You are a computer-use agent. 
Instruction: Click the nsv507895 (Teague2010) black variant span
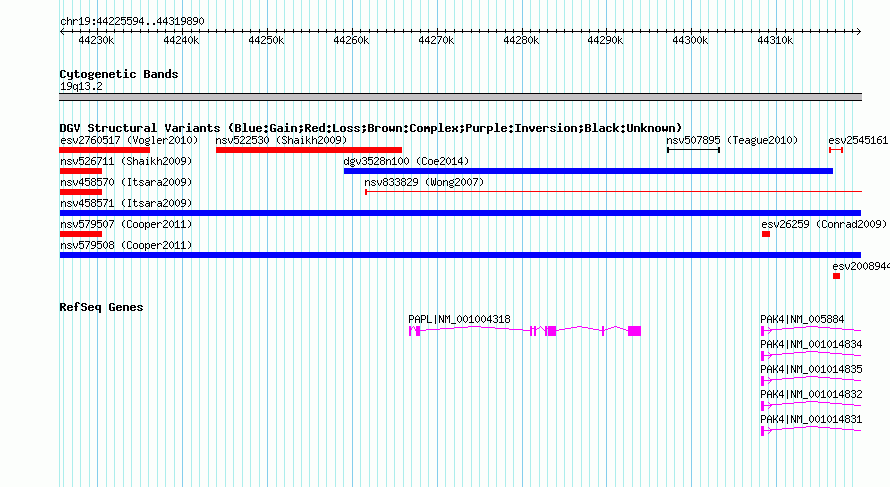pos(694,150)
